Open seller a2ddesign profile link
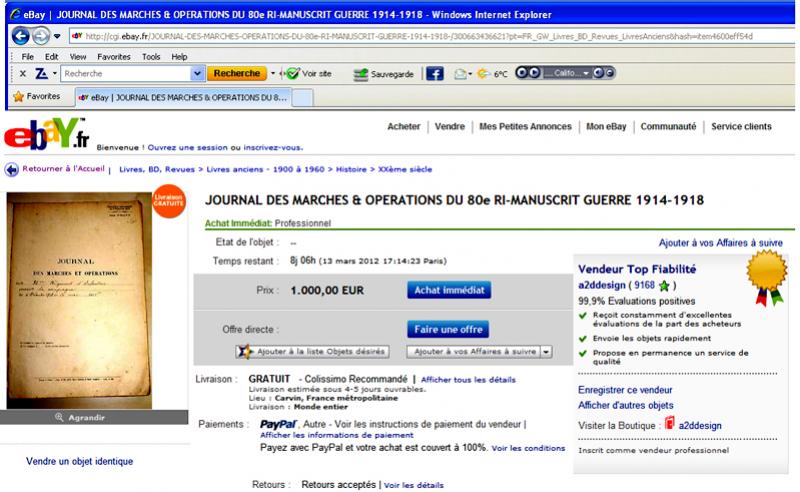 pyautogui.click(x=602, y=285)
